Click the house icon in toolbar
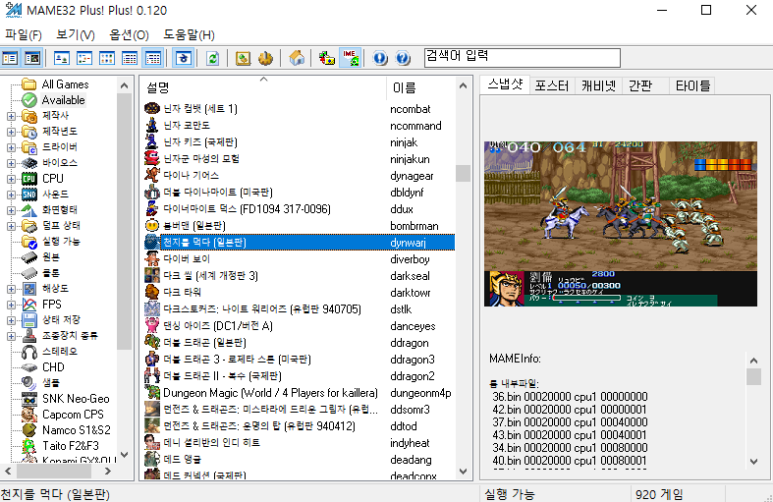 [296, 58]
